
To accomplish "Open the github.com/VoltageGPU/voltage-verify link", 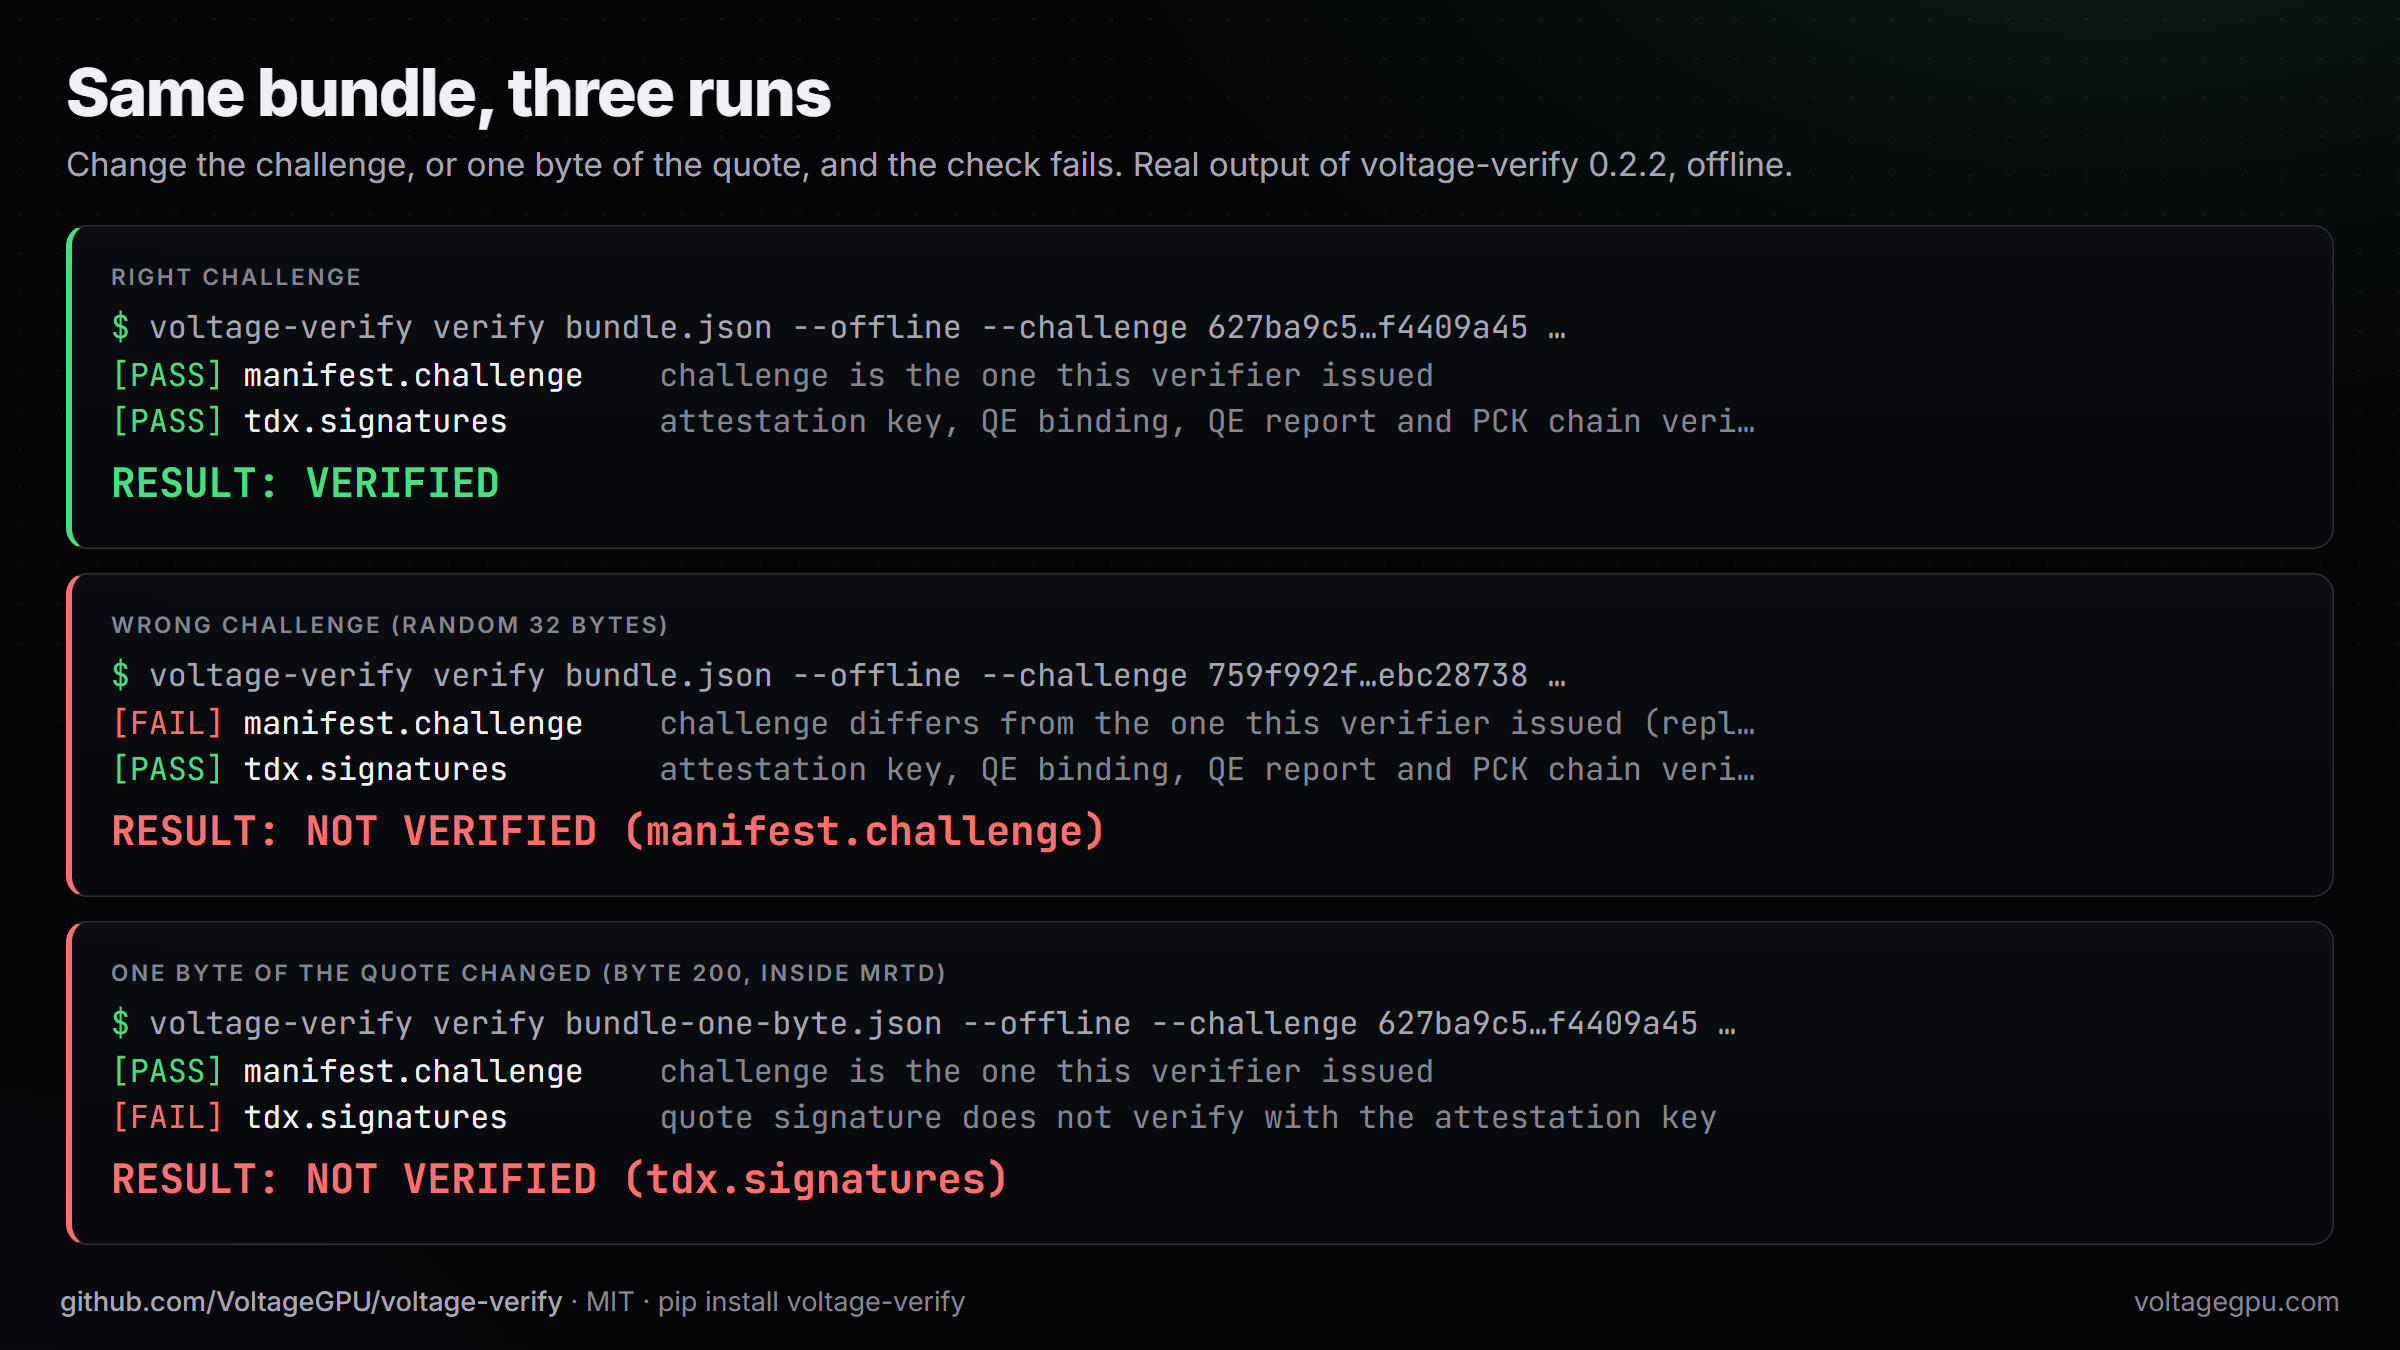I will click(311, 1302).
